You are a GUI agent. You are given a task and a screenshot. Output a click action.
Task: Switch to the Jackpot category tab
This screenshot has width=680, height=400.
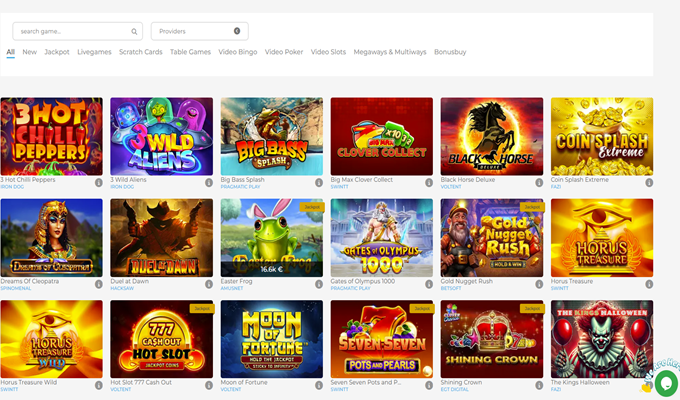point(57,52)
